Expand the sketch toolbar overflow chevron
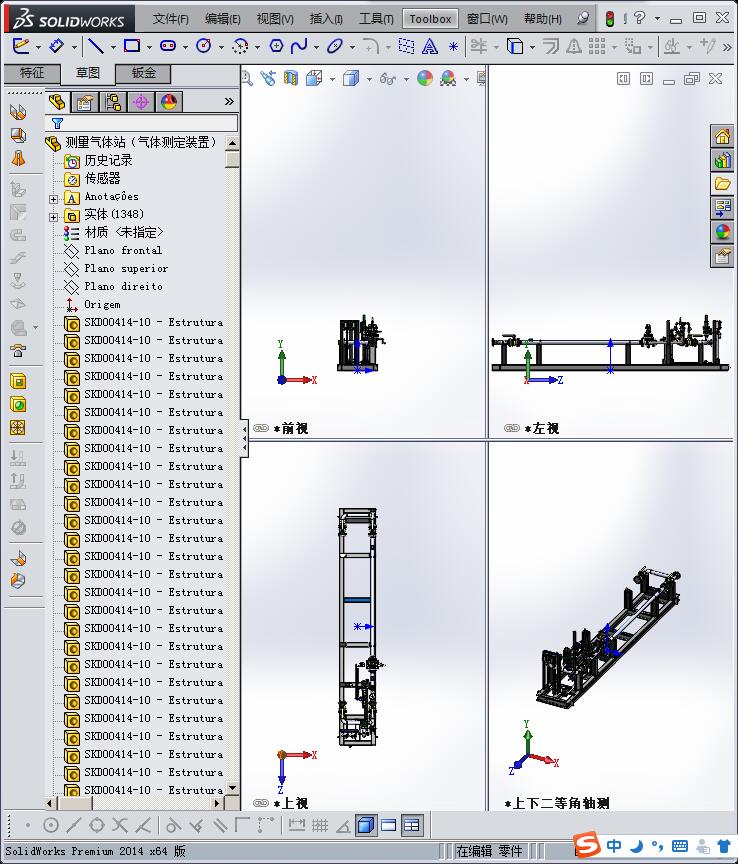The height and width of the screenshot is (864, 738). [727, 47]
